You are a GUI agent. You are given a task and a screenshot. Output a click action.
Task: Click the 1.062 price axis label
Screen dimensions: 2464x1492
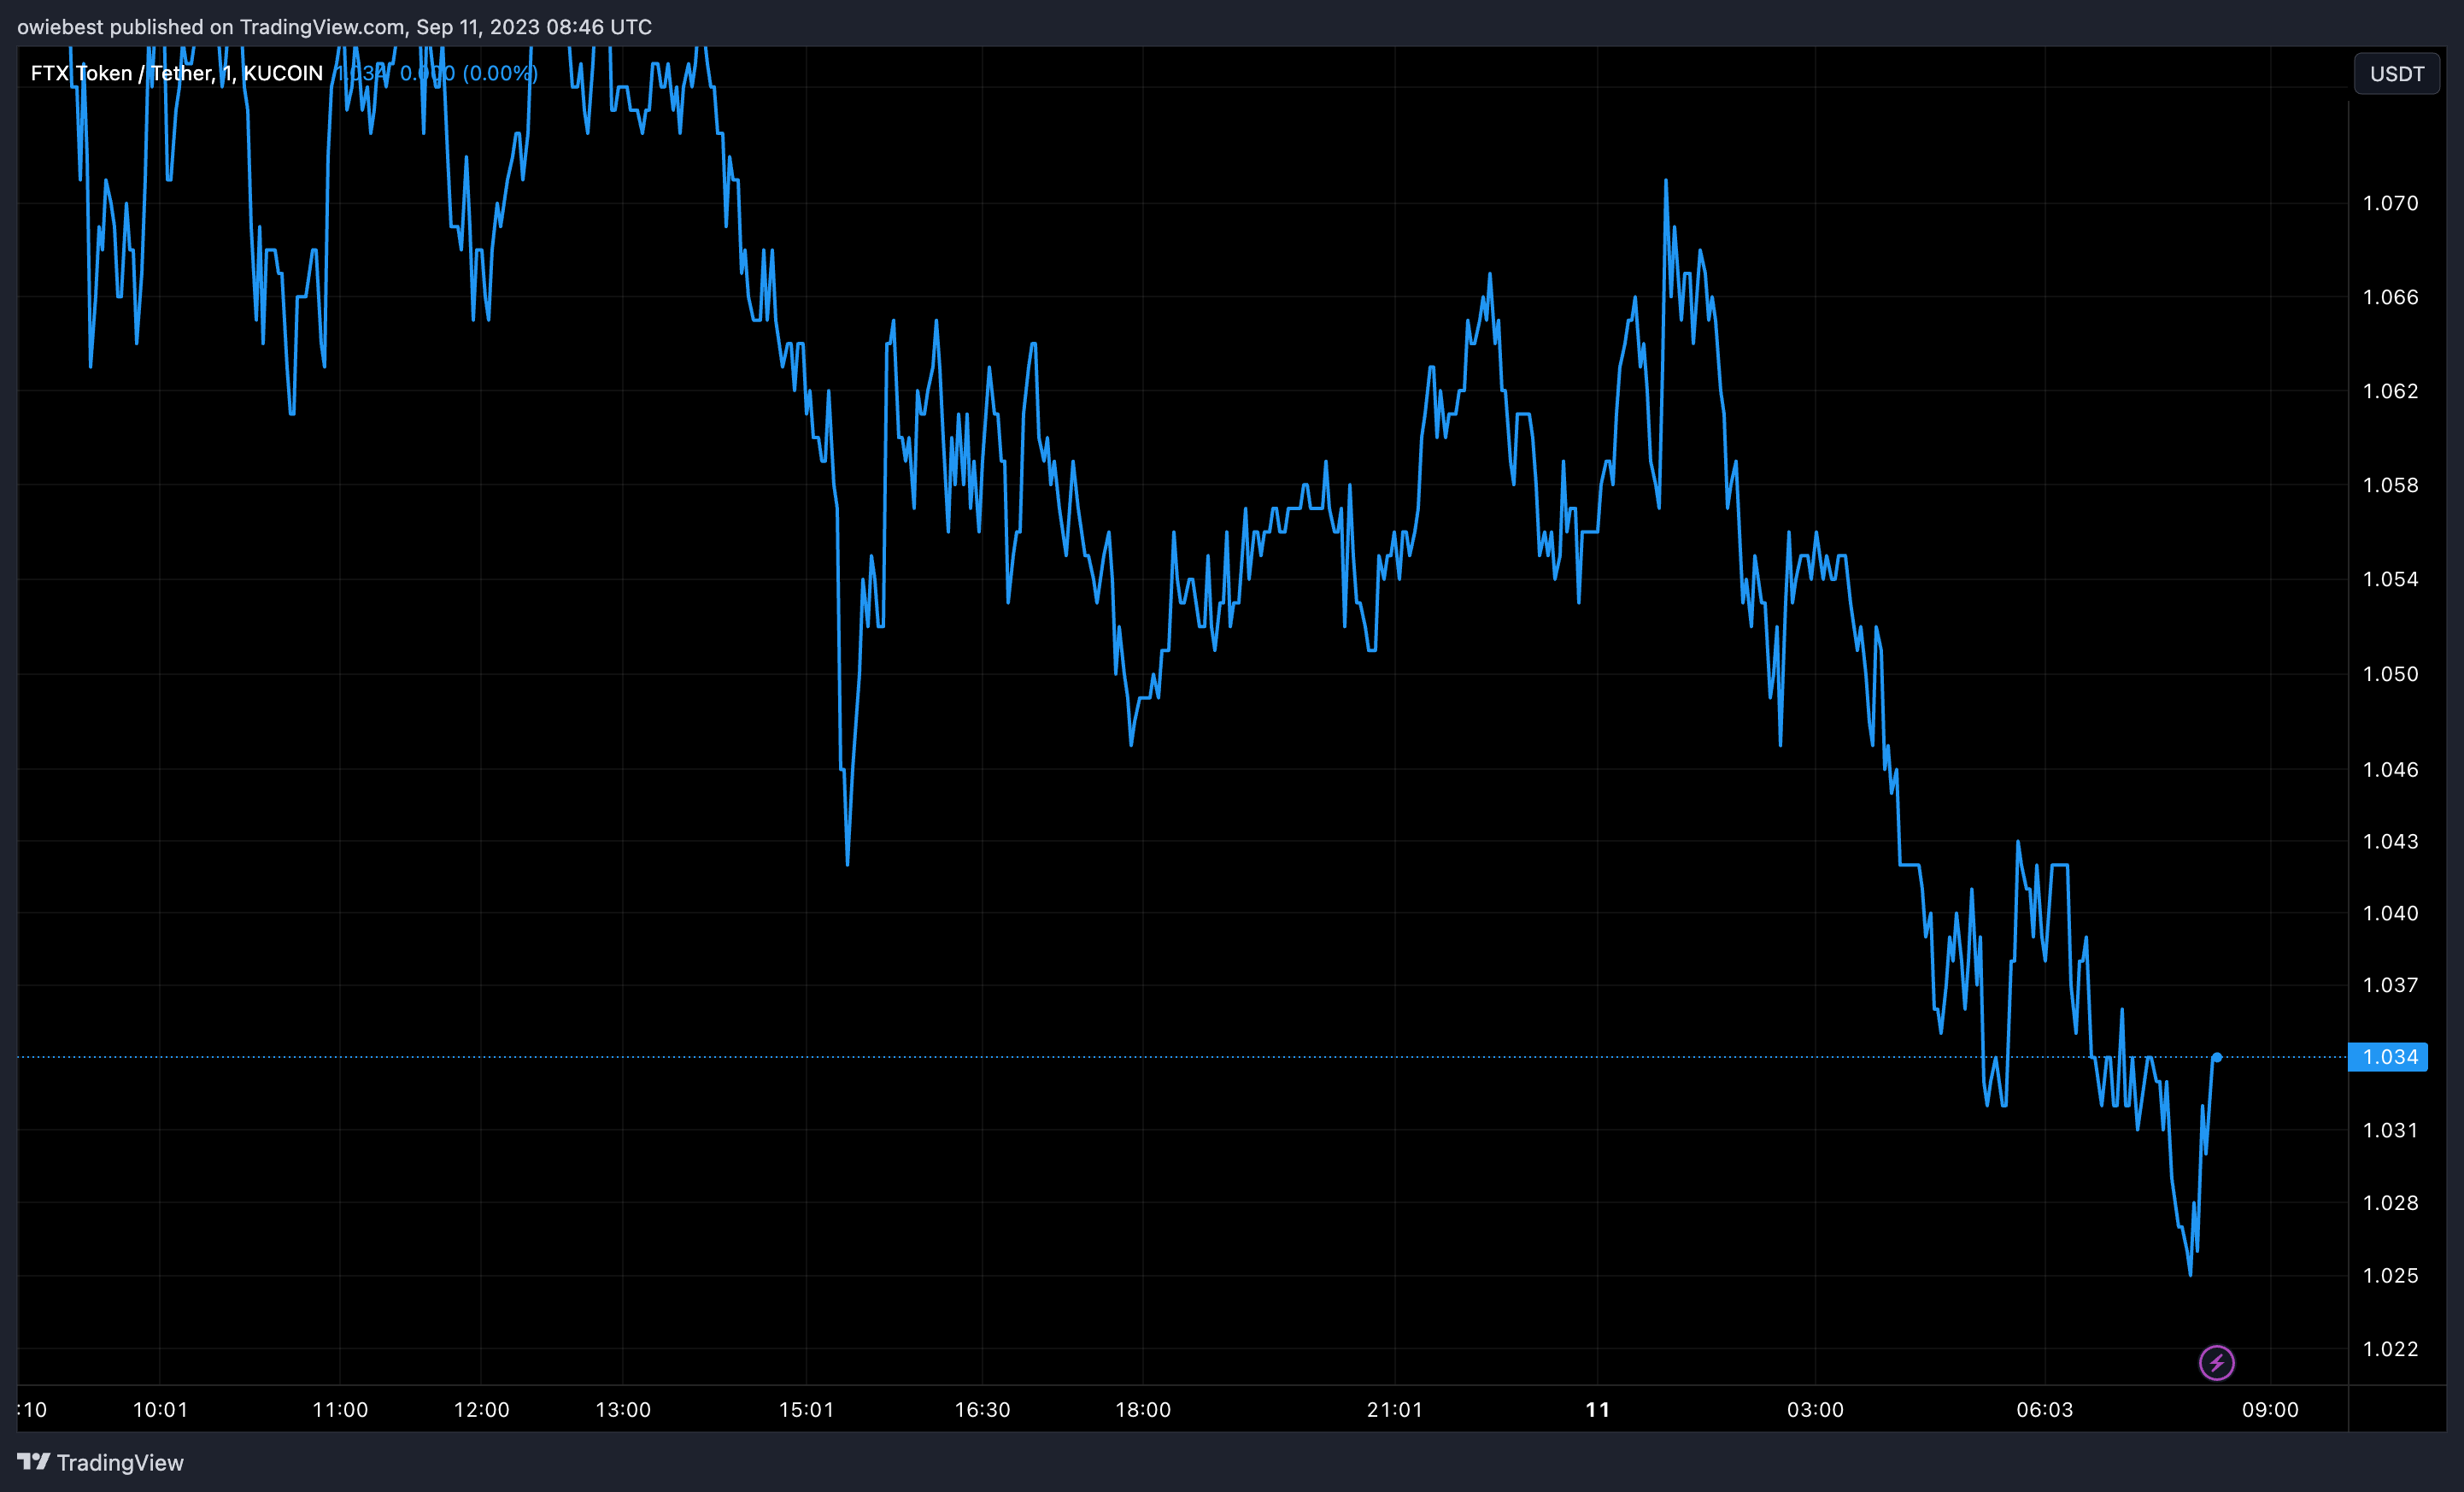2390,391
